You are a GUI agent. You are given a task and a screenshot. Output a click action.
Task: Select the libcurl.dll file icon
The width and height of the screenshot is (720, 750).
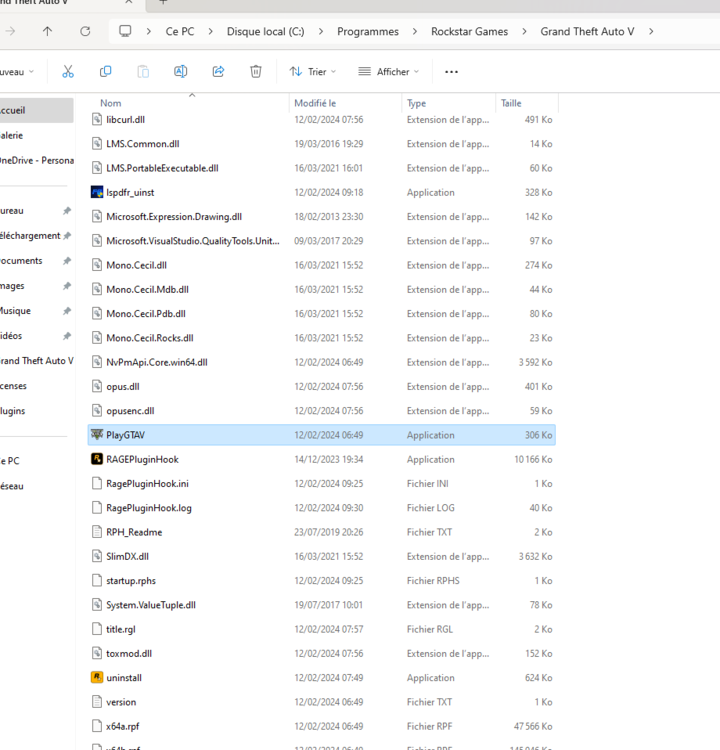coord(97,120)
